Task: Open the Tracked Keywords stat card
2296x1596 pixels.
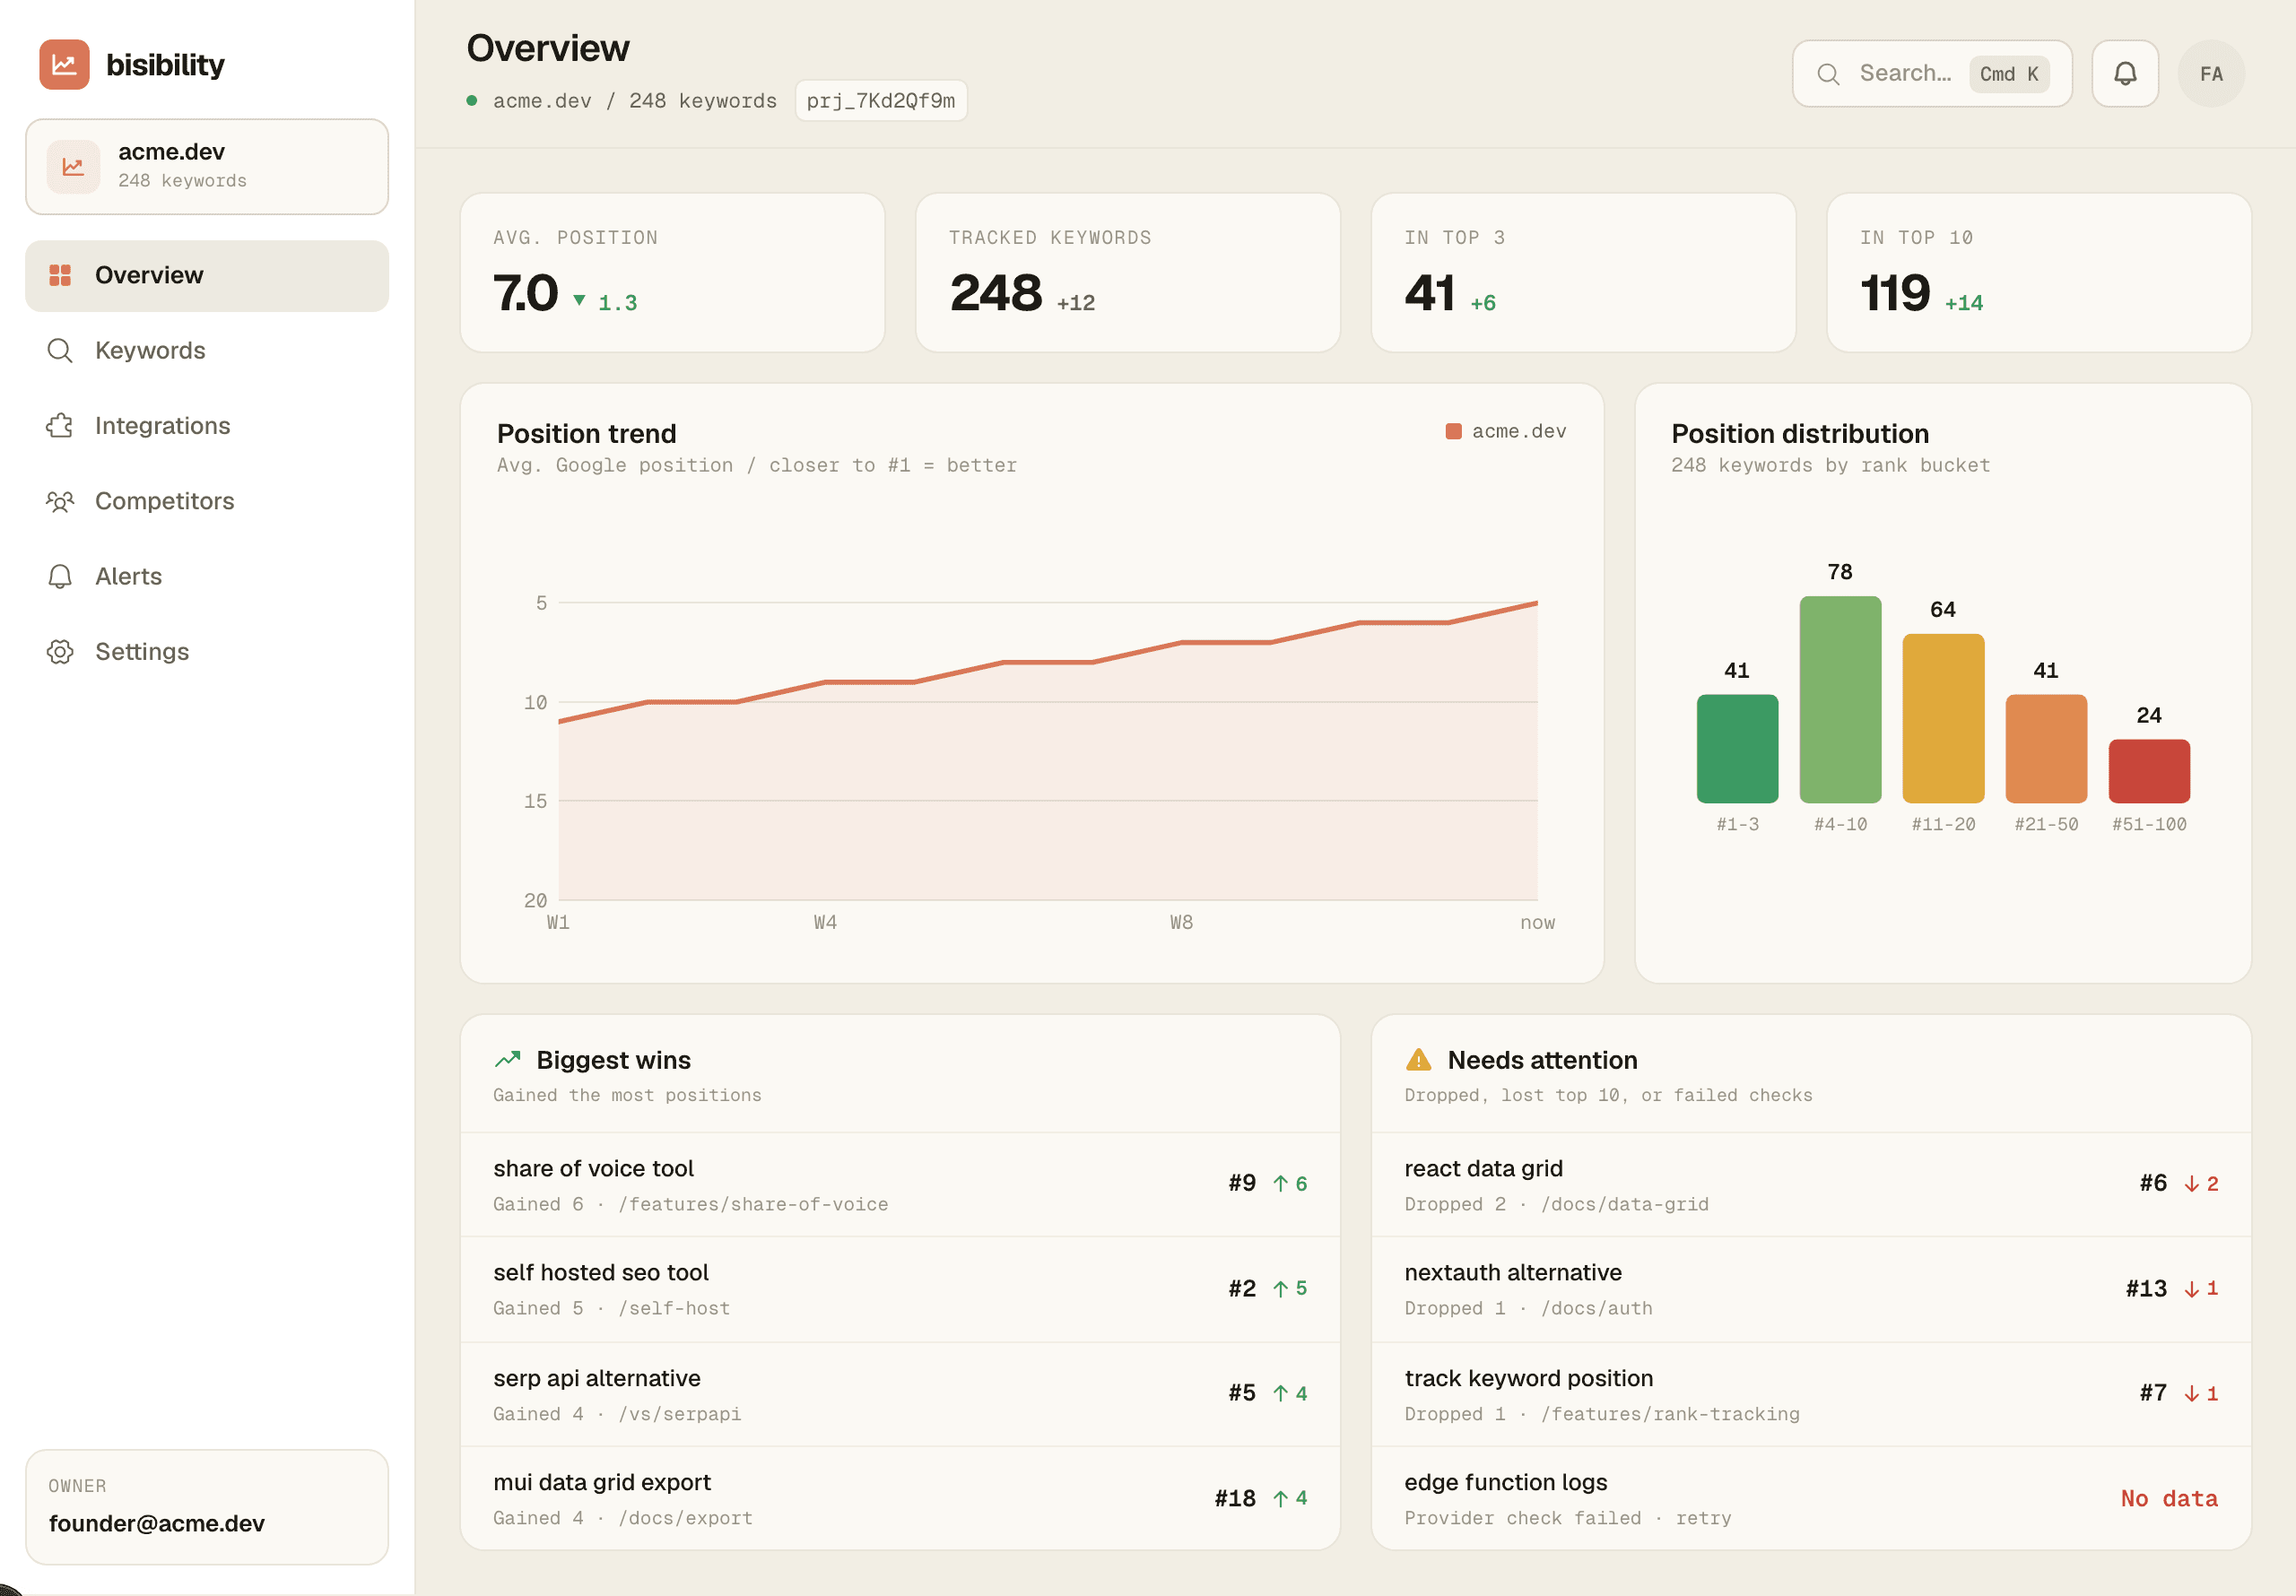Action: (x=1128, y=273)
